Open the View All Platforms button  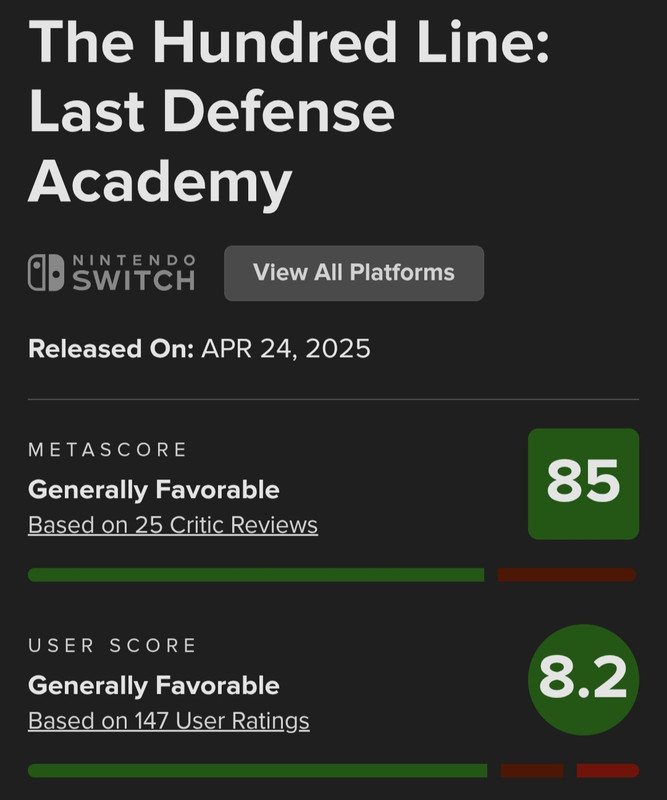[x=354, y=273]
